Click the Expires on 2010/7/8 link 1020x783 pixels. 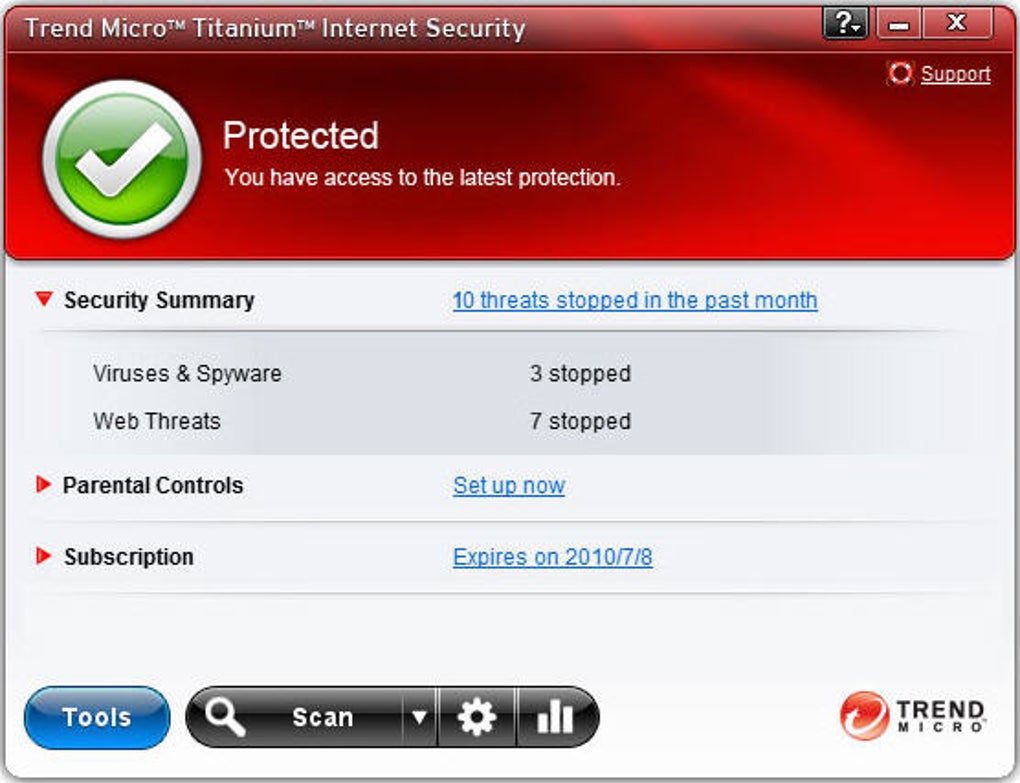552,557
